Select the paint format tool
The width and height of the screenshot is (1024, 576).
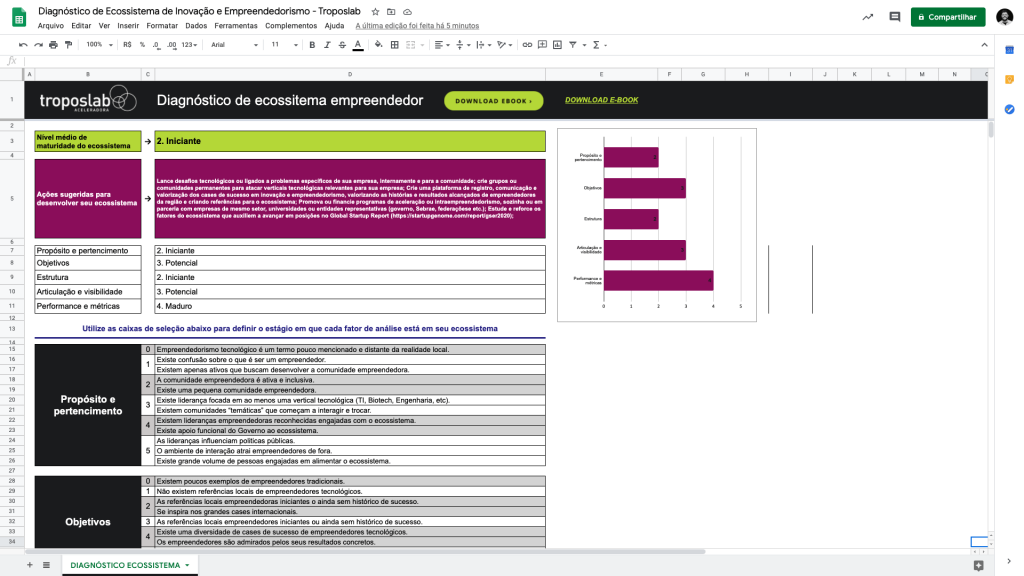coord(68,45)
